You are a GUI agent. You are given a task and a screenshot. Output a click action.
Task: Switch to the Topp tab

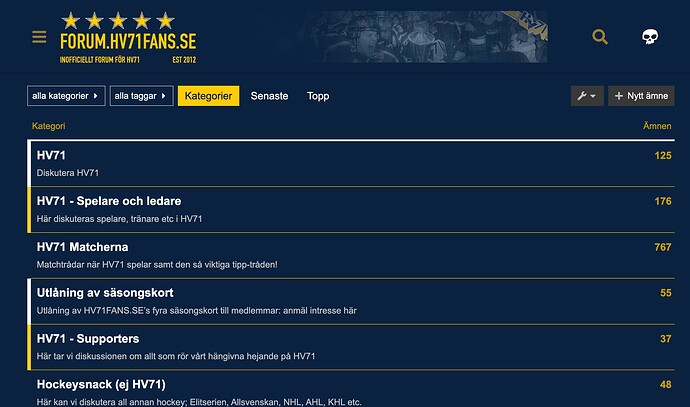318,96
